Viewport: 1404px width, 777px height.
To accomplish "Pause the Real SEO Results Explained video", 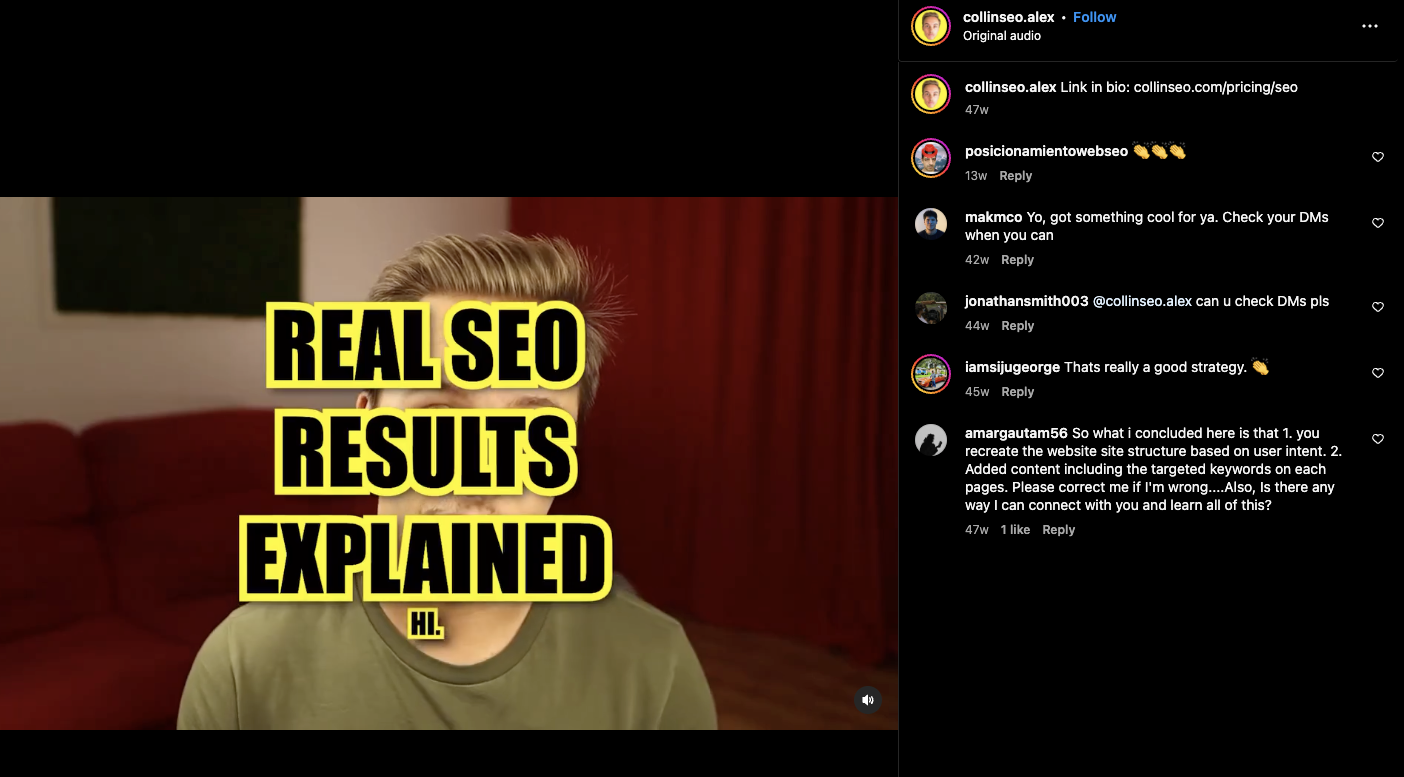I will click(x=449, y=463).
